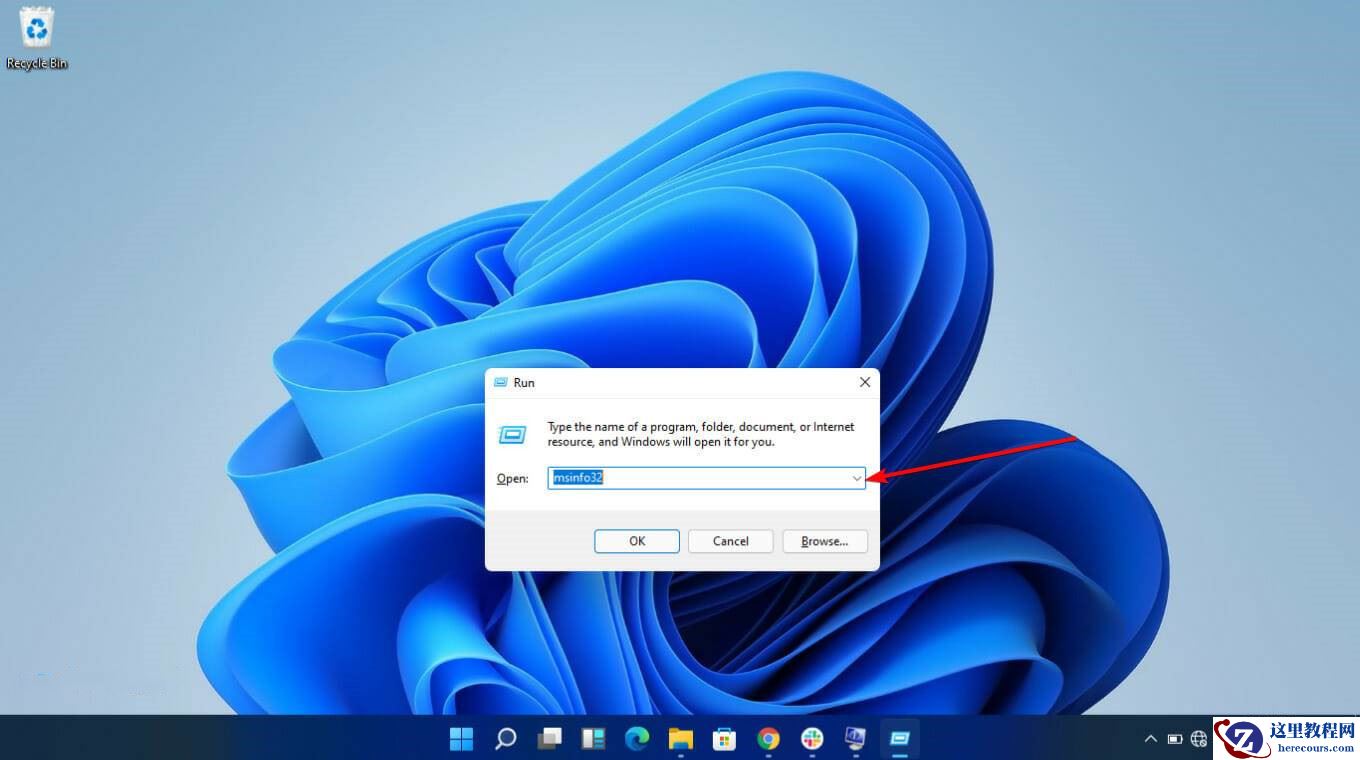Open Google Chrome from the taskbar
Image resolution: width=1360 pixels, height=760 pixels.
pos(767,738)
